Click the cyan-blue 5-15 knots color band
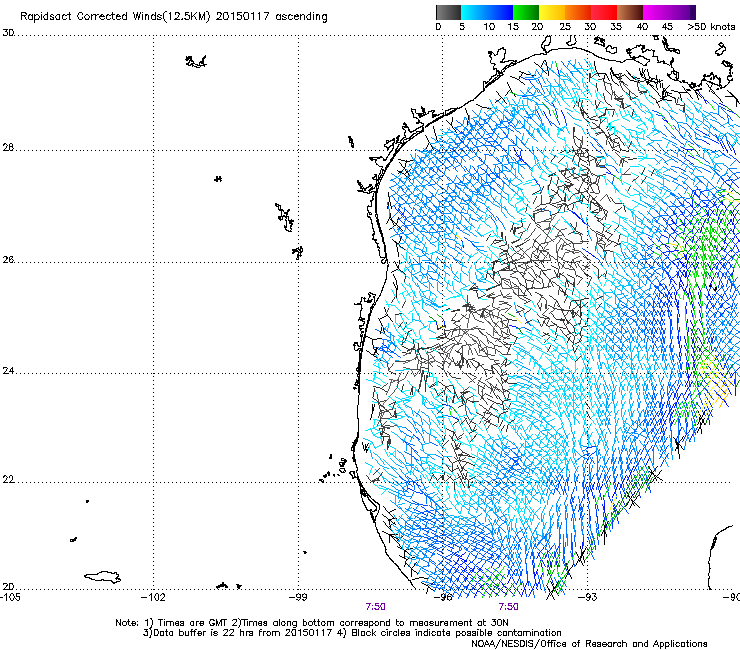The width and height of the screenshot is (740, 650). (x=487, y=12)
